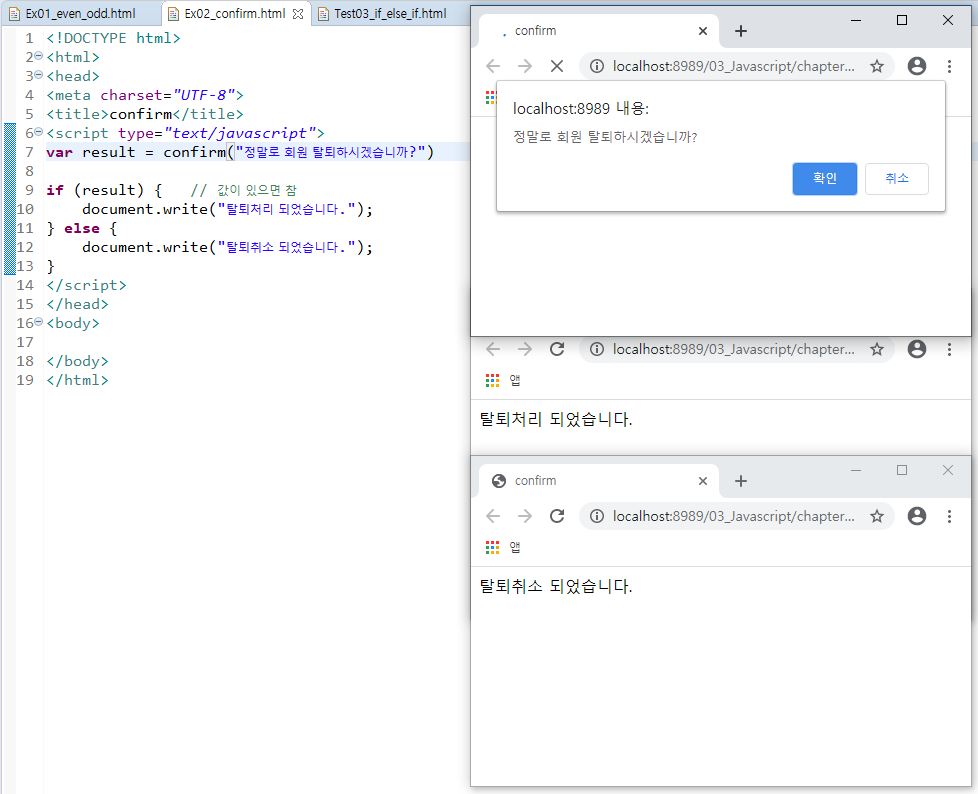Close the confirm tab in the bottom browser
The width and height of the screenshot is (978, 794).
coord(703,481)
